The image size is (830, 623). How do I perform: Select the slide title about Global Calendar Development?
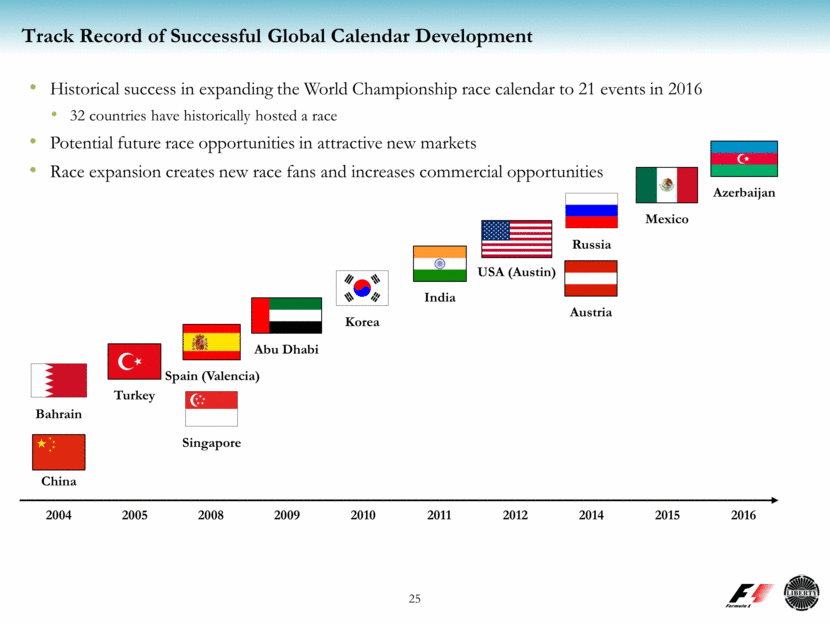[x=277, y=37]
